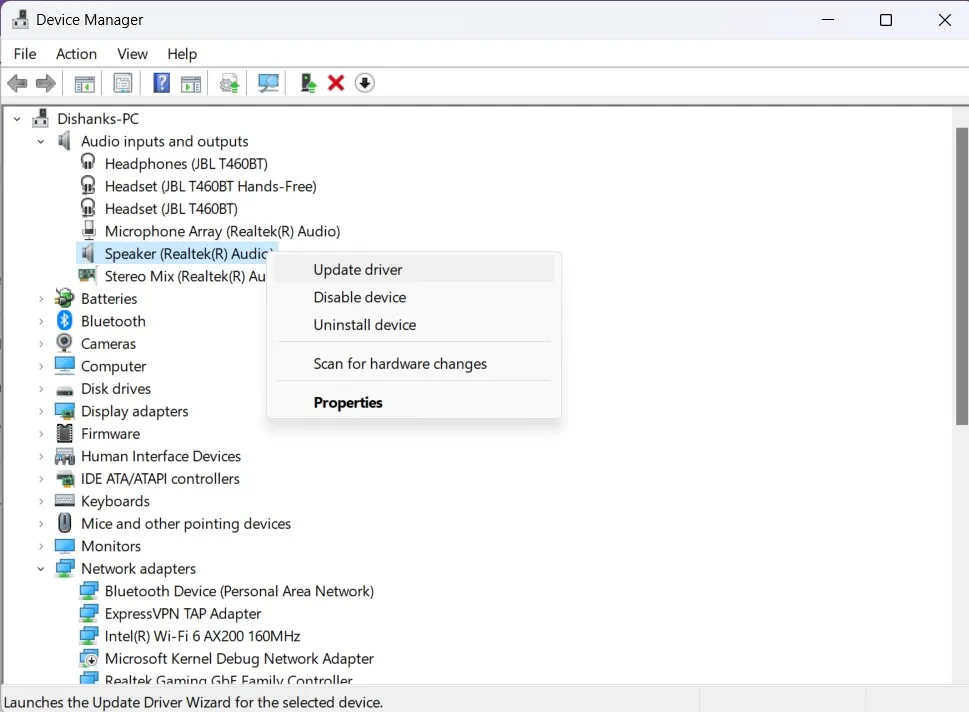Click the Keyboards category icon

pos(64,501)
